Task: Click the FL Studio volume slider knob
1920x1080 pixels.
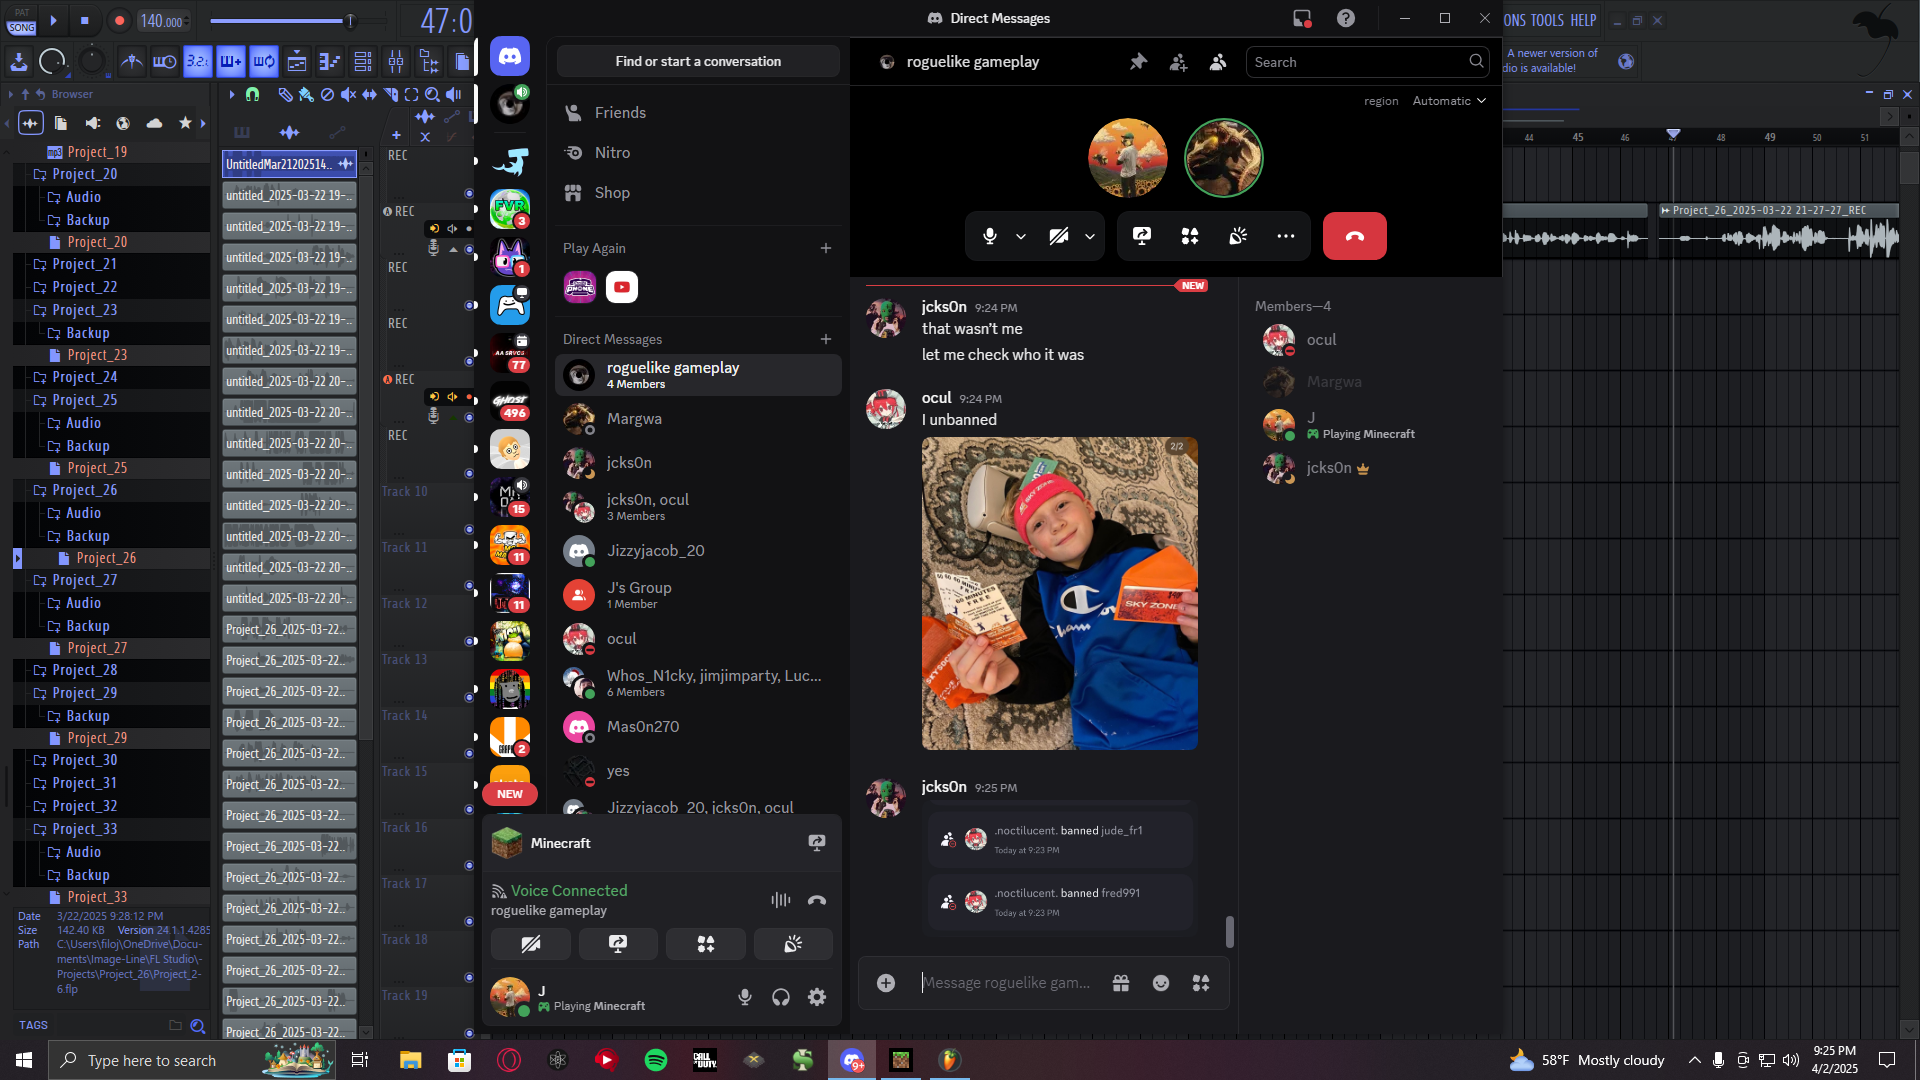Action: point(349,21)
